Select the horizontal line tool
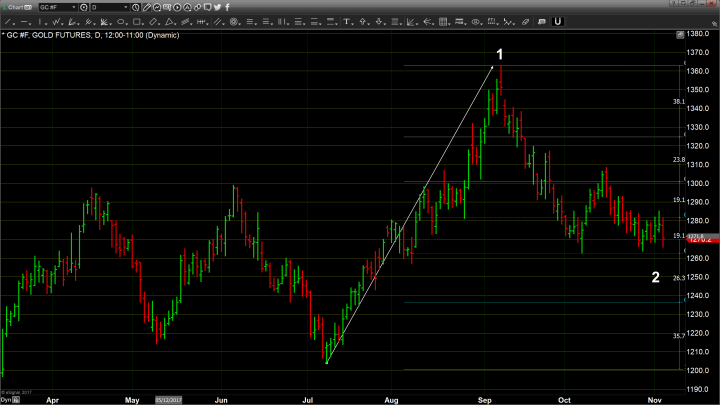The width and height of the screenshot is (720, 405). [x=24, y=21]
